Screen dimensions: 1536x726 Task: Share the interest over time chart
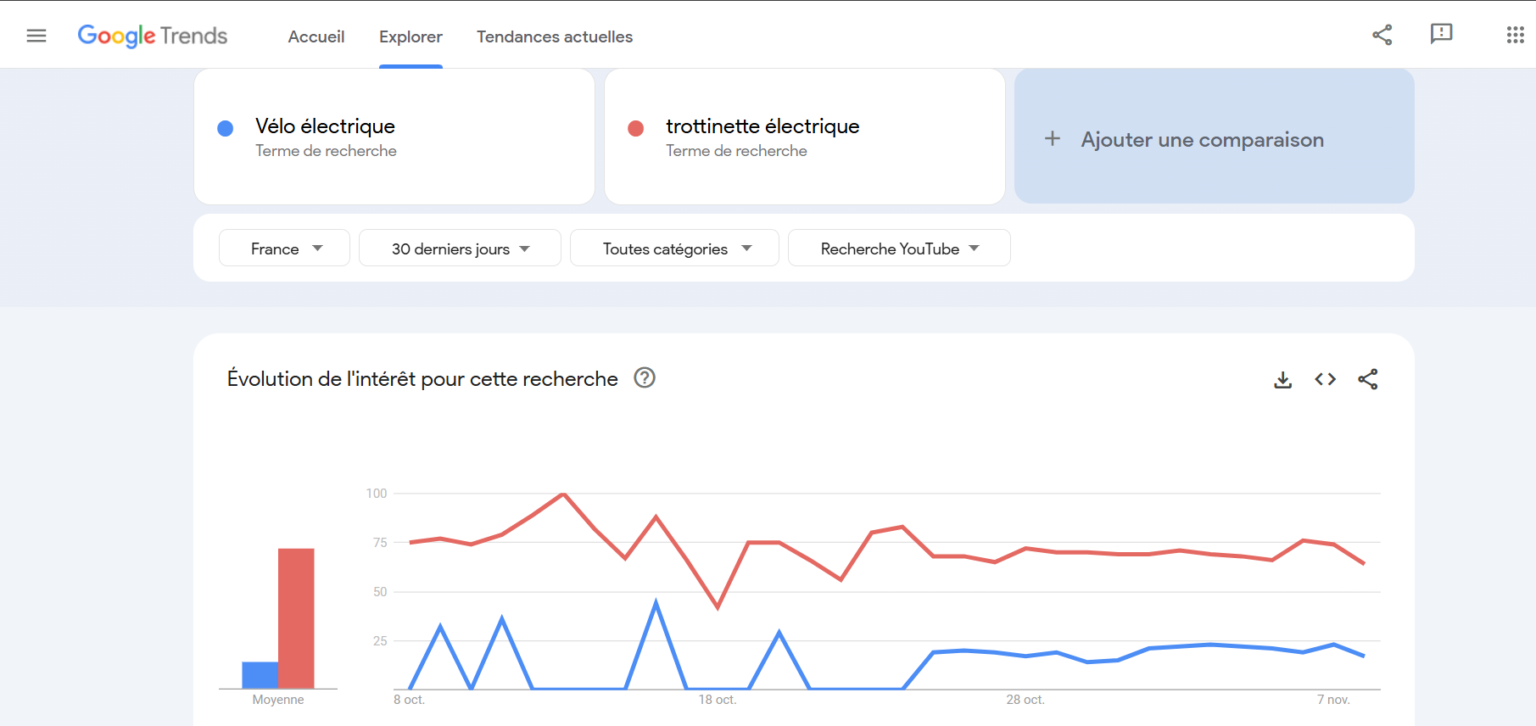pos(1367,379)
